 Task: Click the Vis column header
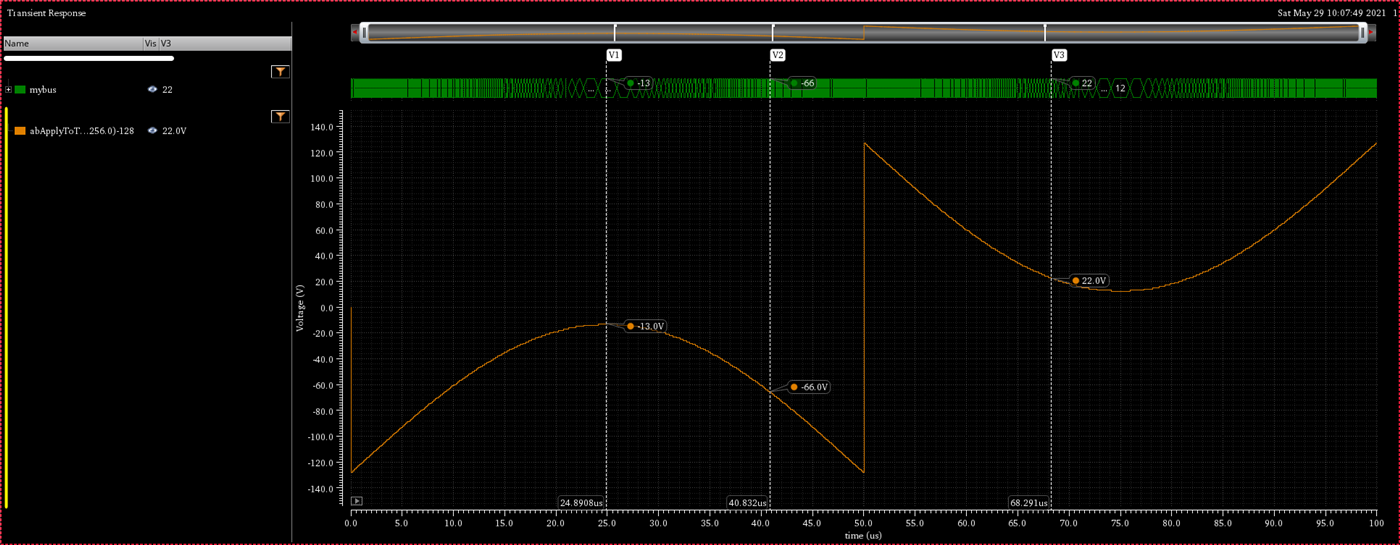pyautogui.click(x=150, y=44)
